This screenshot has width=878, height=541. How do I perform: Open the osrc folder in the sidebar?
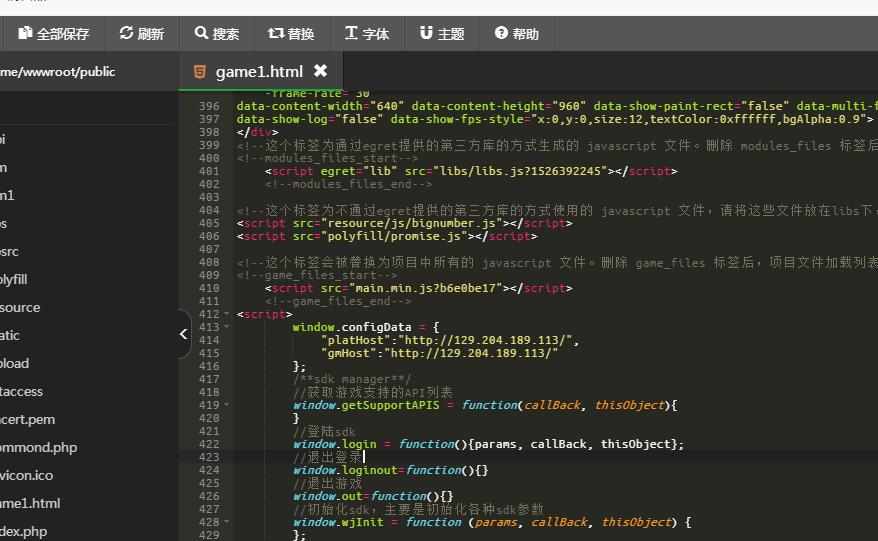coord(10,251)
